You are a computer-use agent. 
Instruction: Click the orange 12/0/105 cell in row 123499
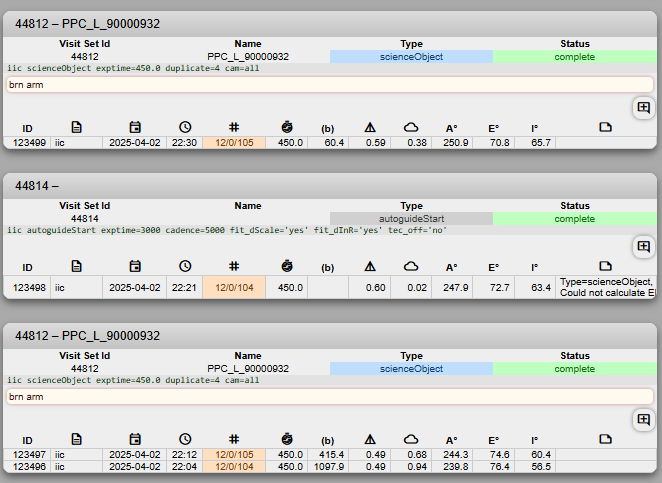coord(233,143)
